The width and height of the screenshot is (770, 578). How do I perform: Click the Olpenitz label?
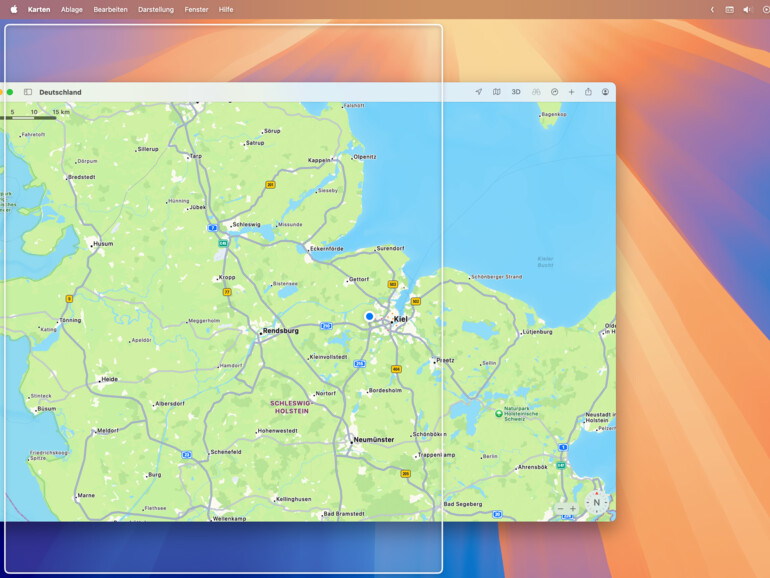pyautogui.click(x=365, y=157)
